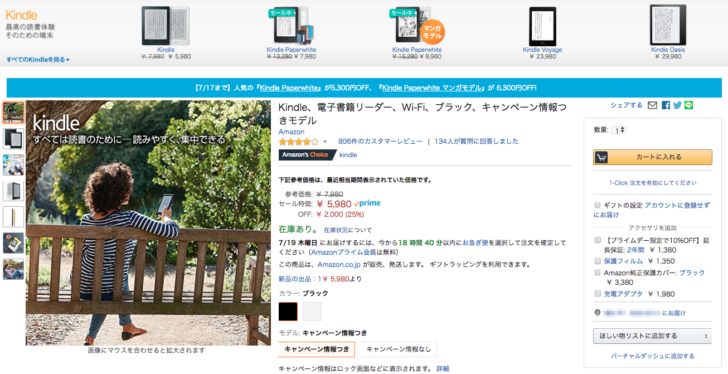The height and width of the screenshot is (374, 728).
Task: Share on Twitter icon
Action: [x=677, y=105]
